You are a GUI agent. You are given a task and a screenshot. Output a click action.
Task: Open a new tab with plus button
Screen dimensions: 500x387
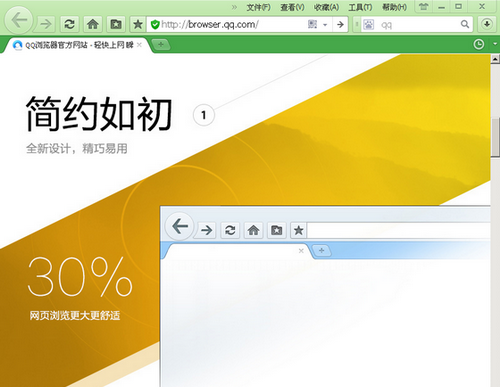[x=161, y=44]
